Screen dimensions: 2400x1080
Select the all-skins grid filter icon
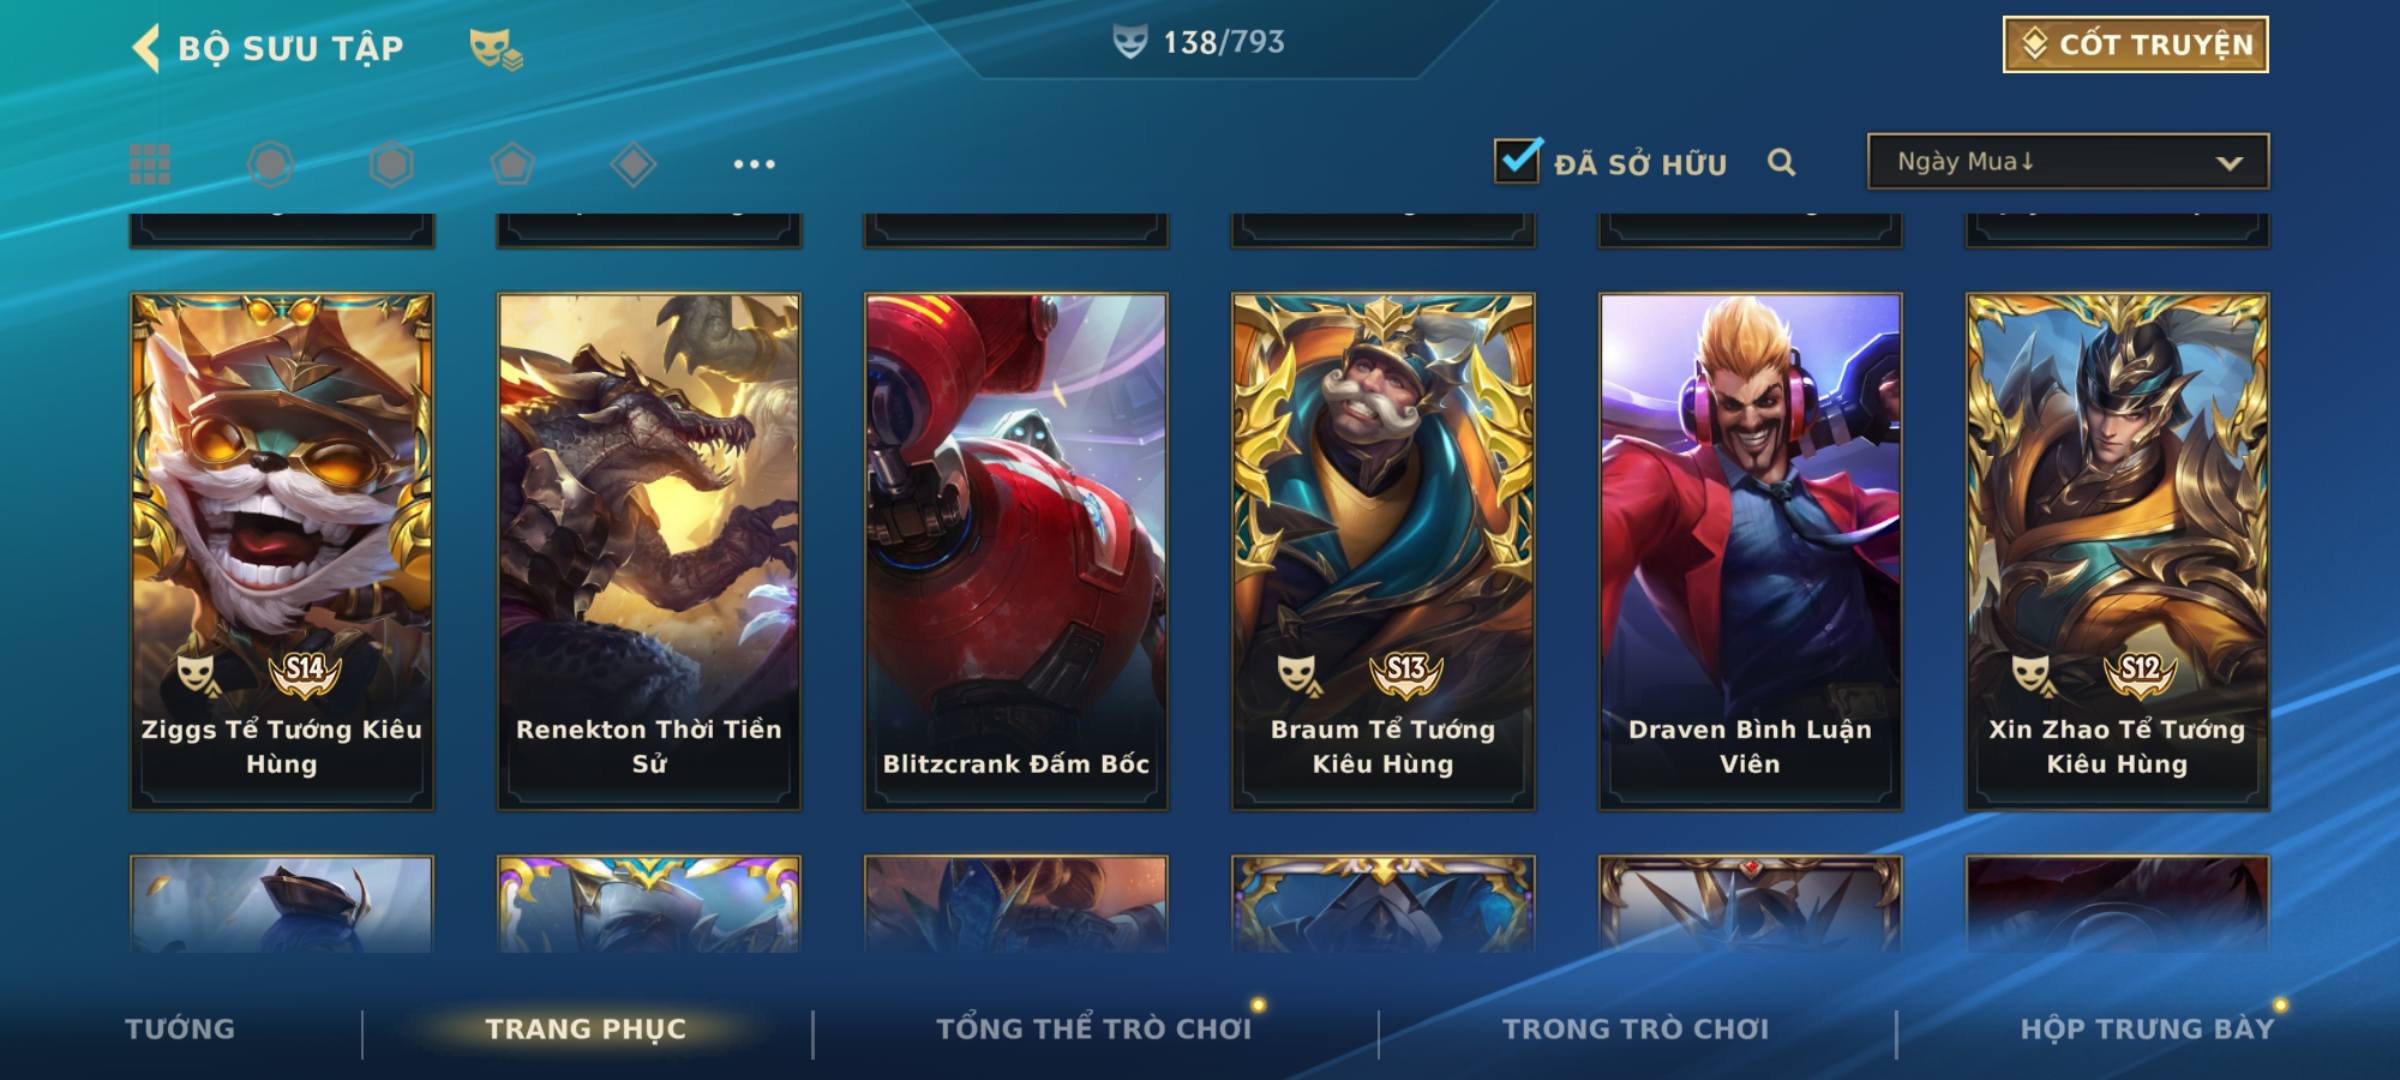click(150, 164)
